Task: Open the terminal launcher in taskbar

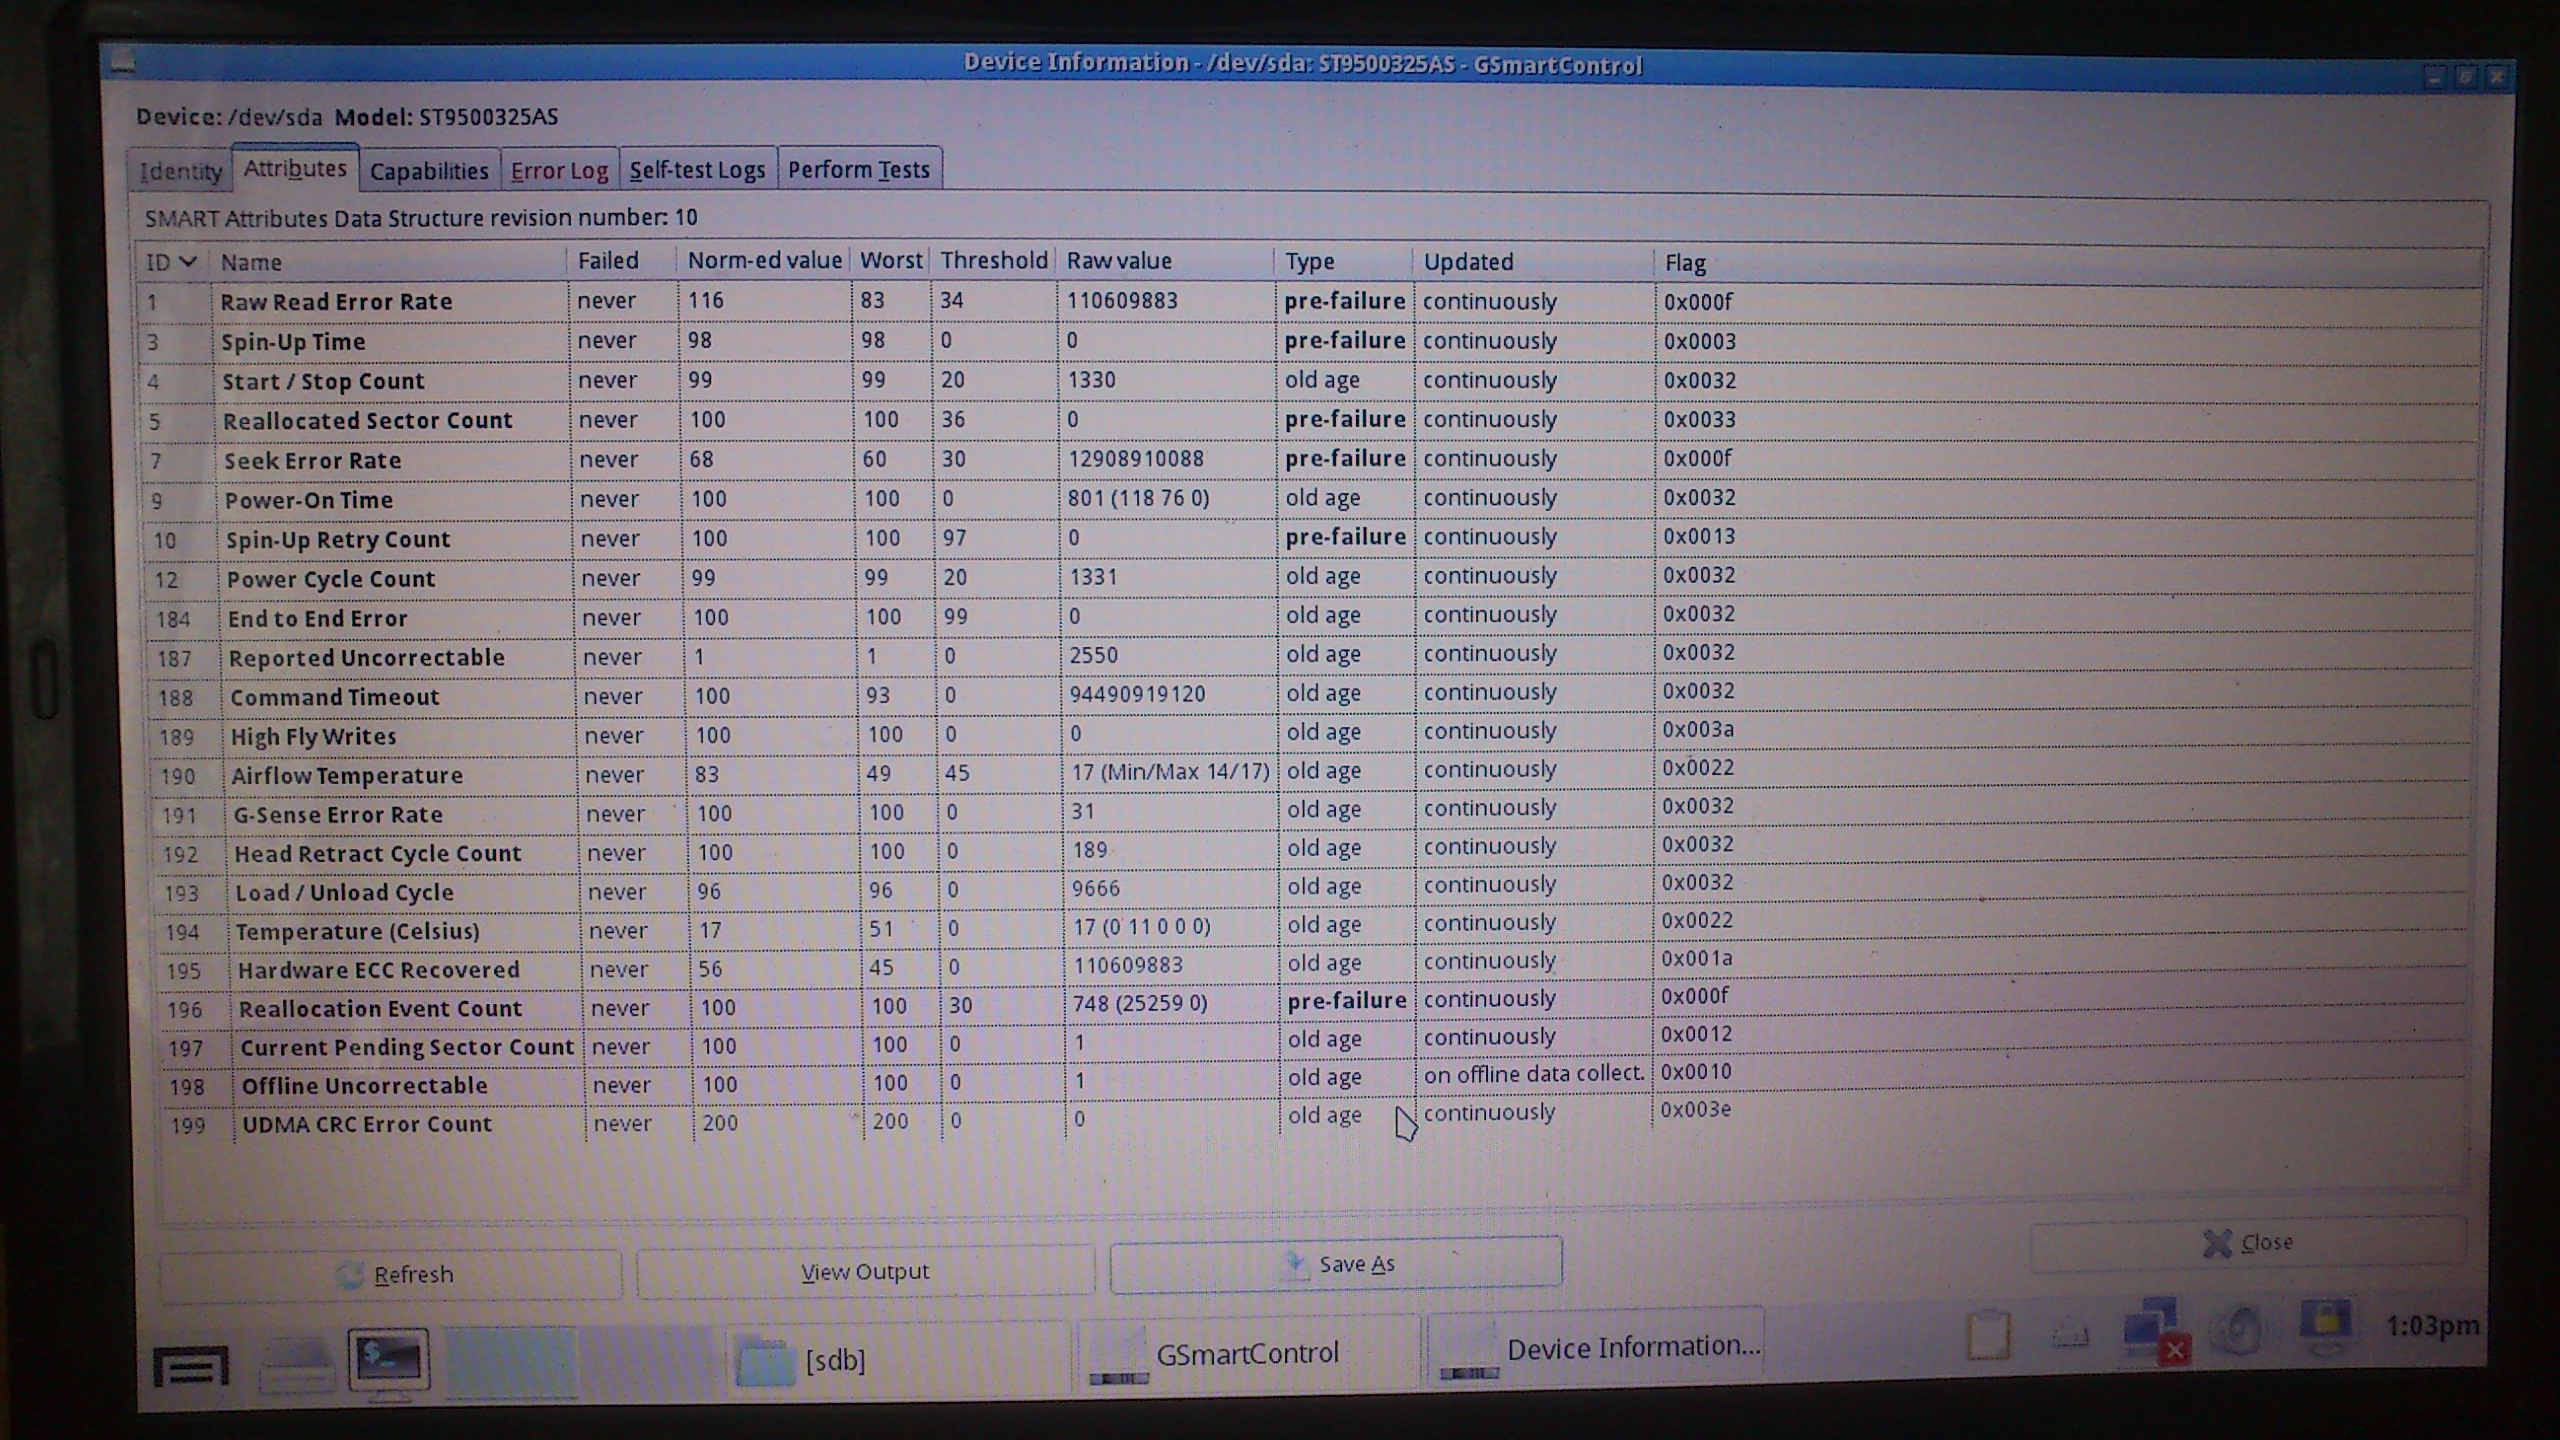Action: 389,1360
